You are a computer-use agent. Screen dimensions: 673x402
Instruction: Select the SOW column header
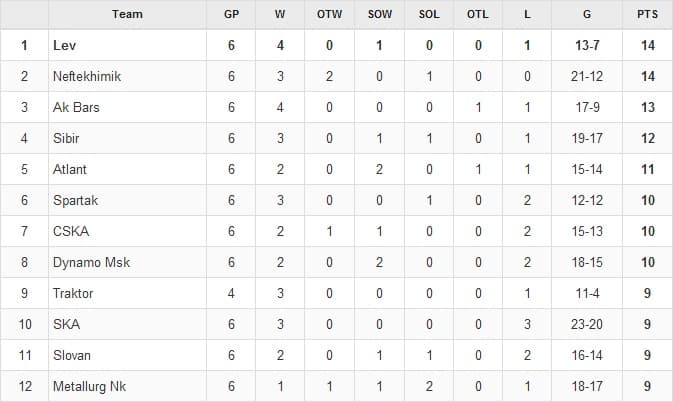[x=379, y=14]
